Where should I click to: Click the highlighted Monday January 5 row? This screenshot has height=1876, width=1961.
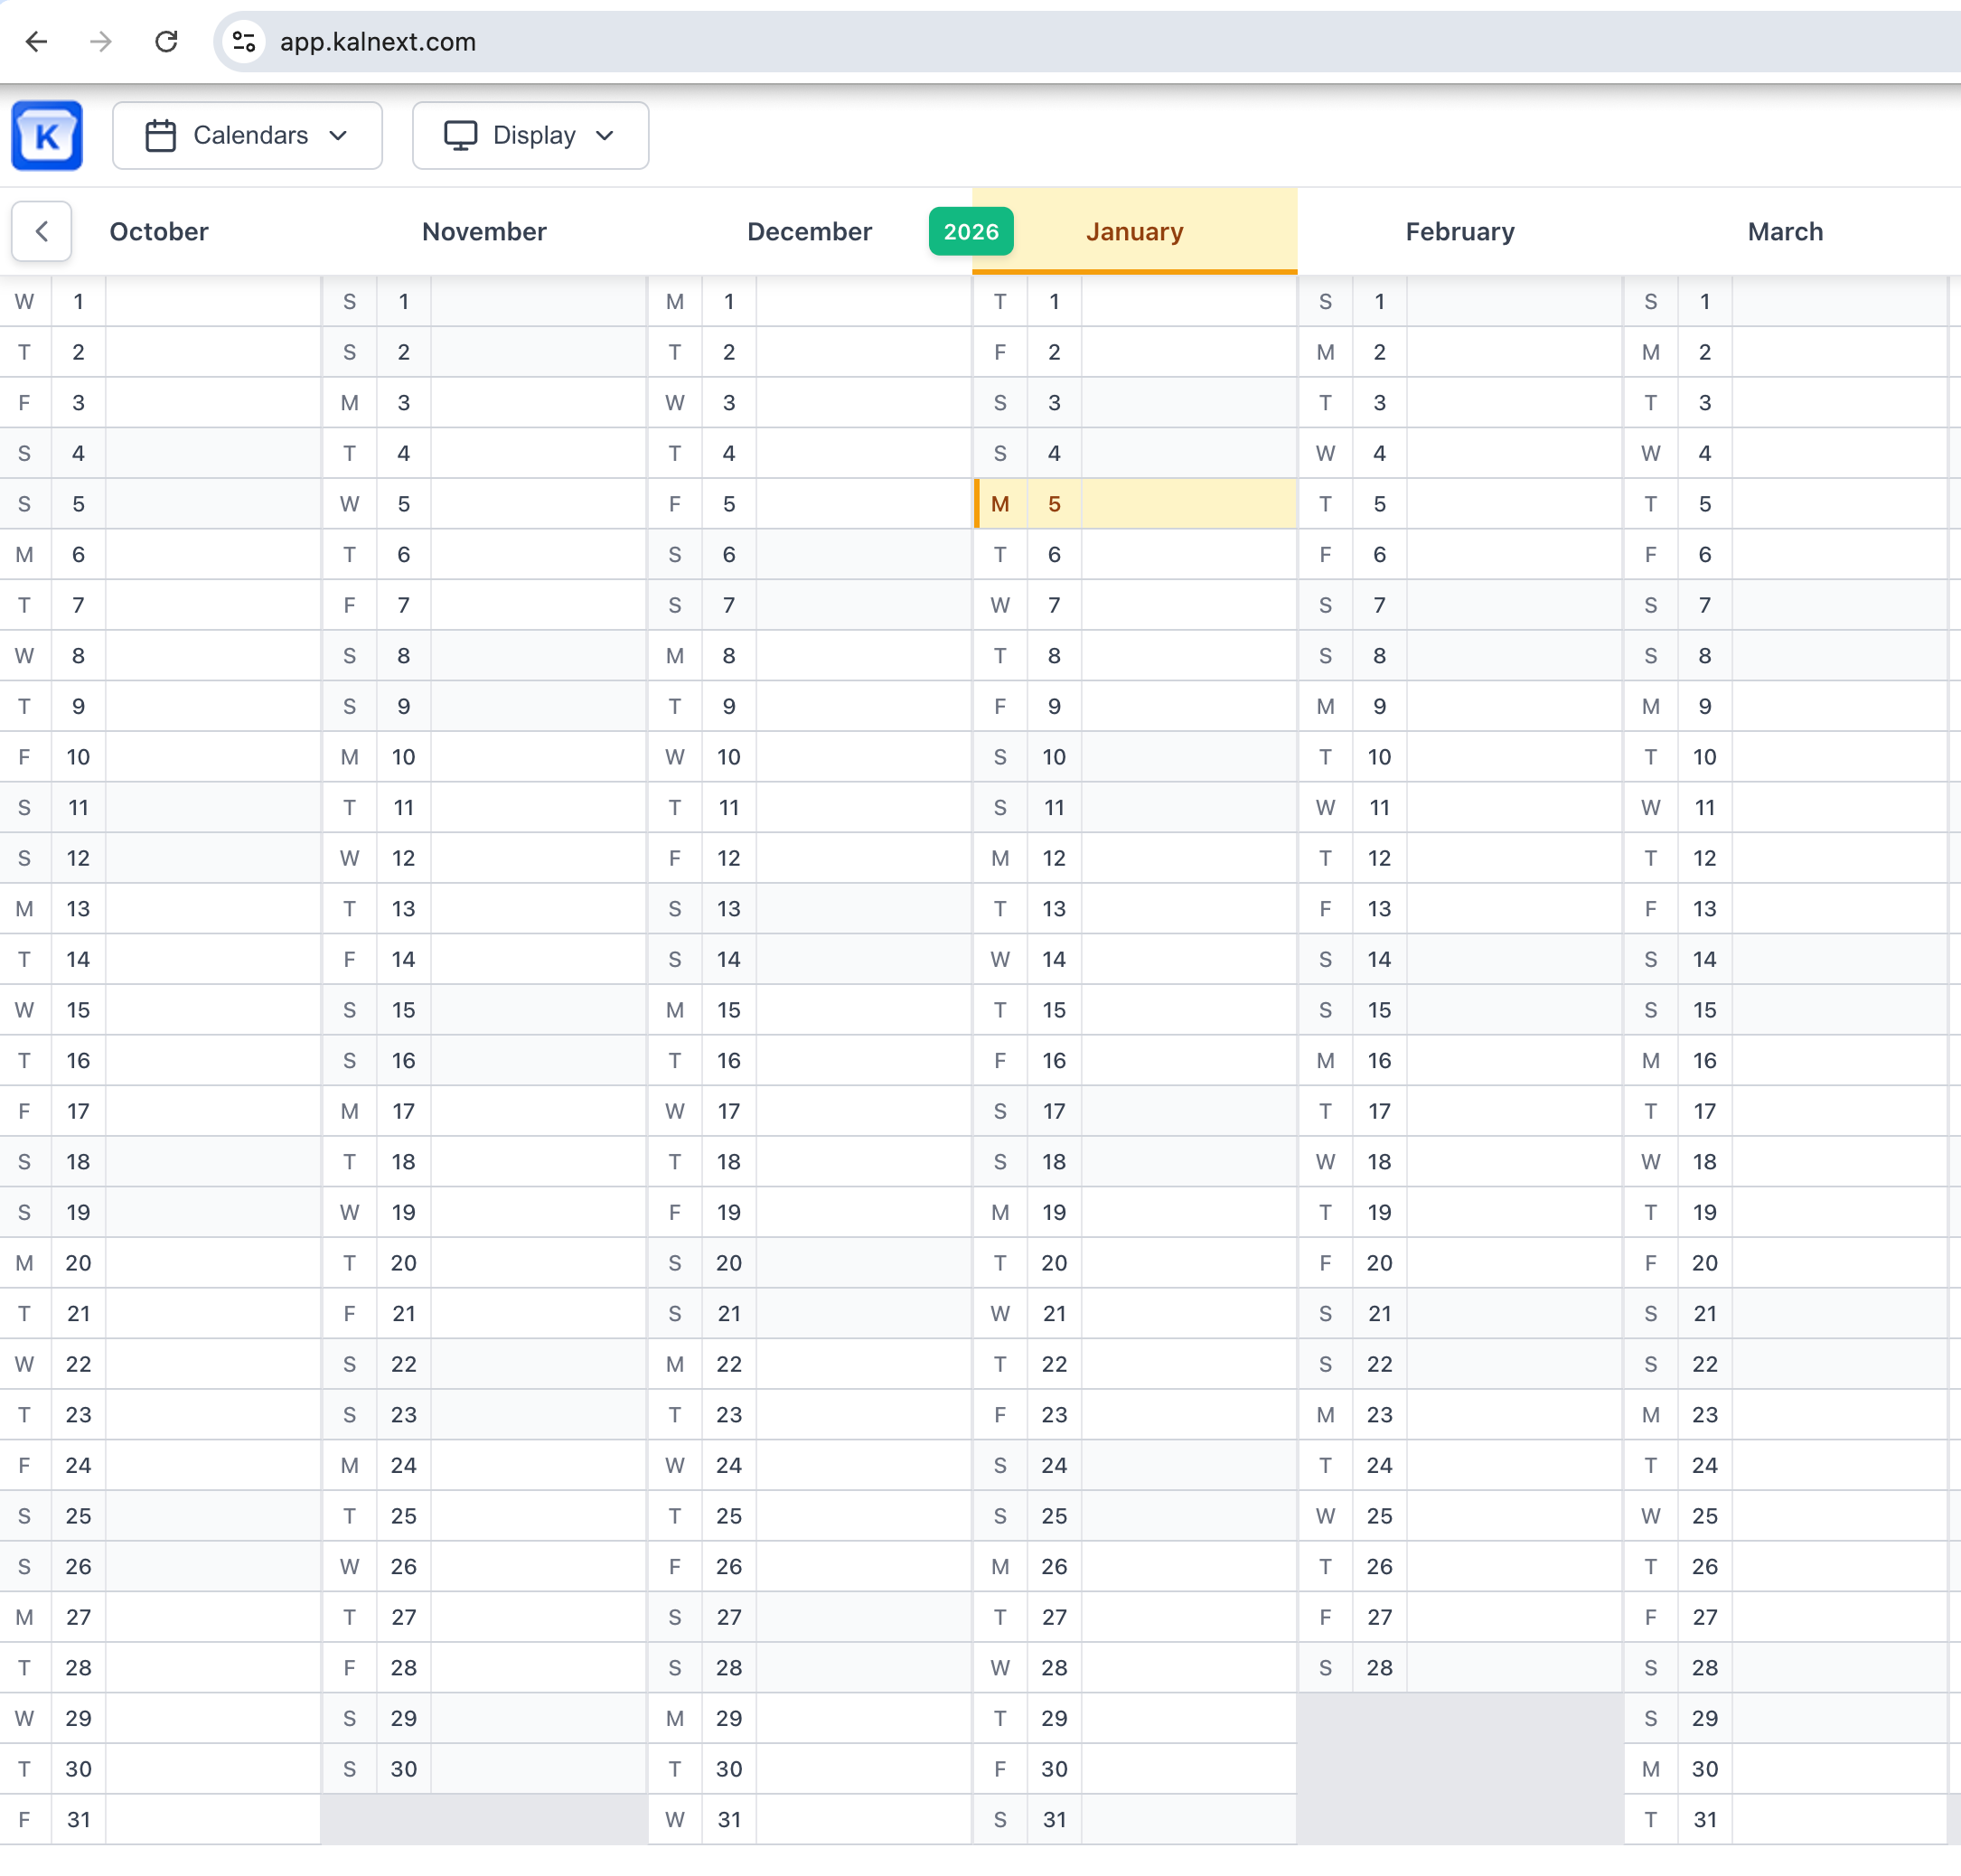click(x=1135, y=504)
